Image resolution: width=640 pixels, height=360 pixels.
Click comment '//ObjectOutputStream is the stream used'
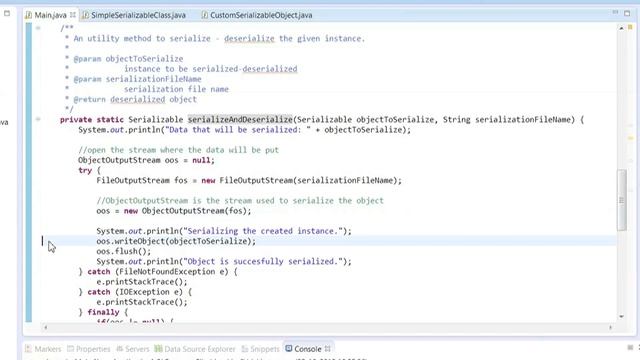coord(240,201)
